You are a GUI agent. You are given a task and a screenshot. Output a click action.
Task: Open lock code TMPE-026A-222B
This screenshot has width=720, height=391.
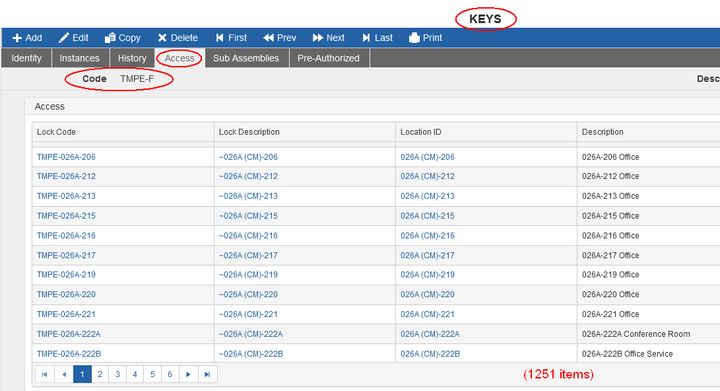[69, 354]
